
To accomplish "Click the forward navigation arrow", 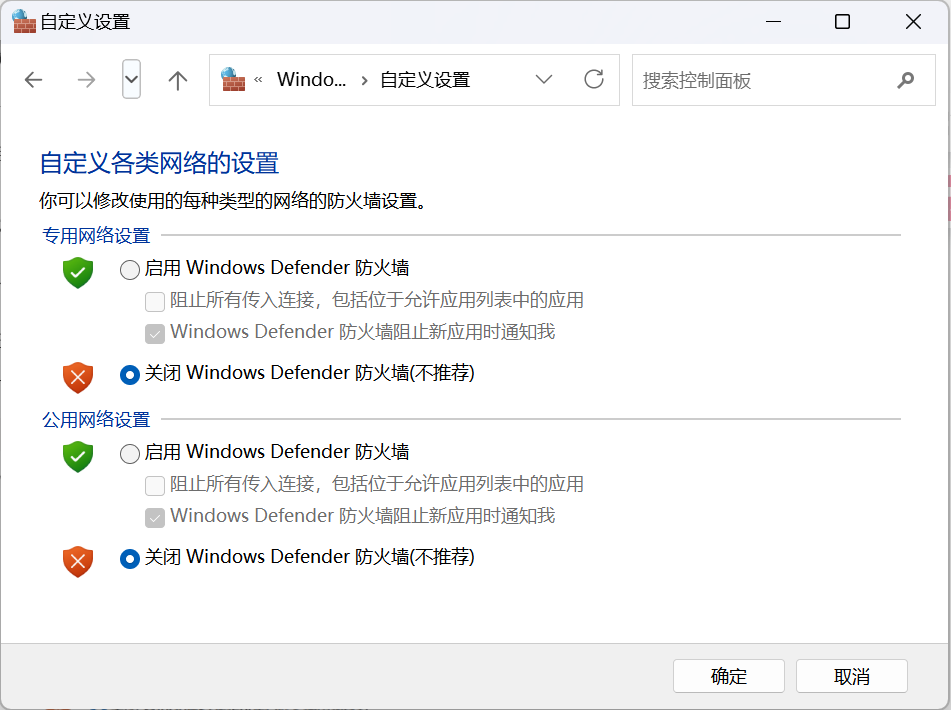I will 86,80.
